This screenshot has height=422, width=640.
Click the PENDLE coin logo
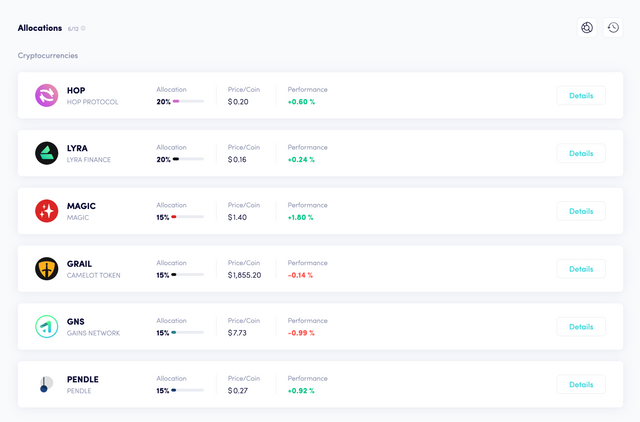(47, 384)
